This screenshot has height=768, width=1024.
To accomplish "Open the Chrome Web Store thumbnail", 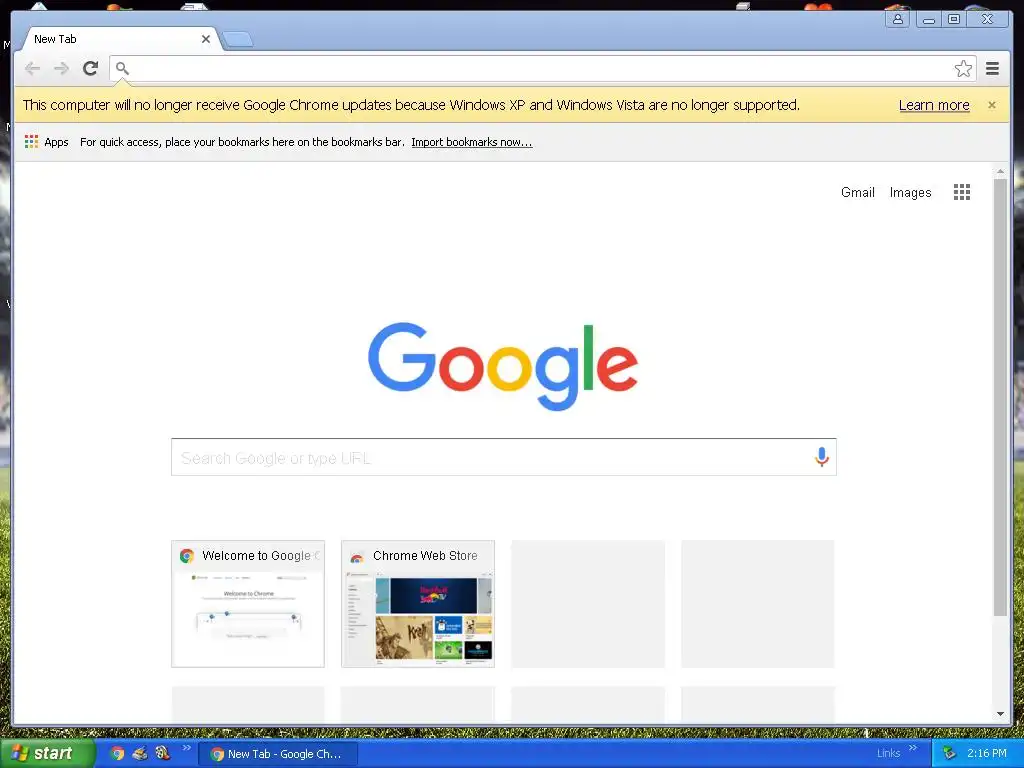I will 418,603.
